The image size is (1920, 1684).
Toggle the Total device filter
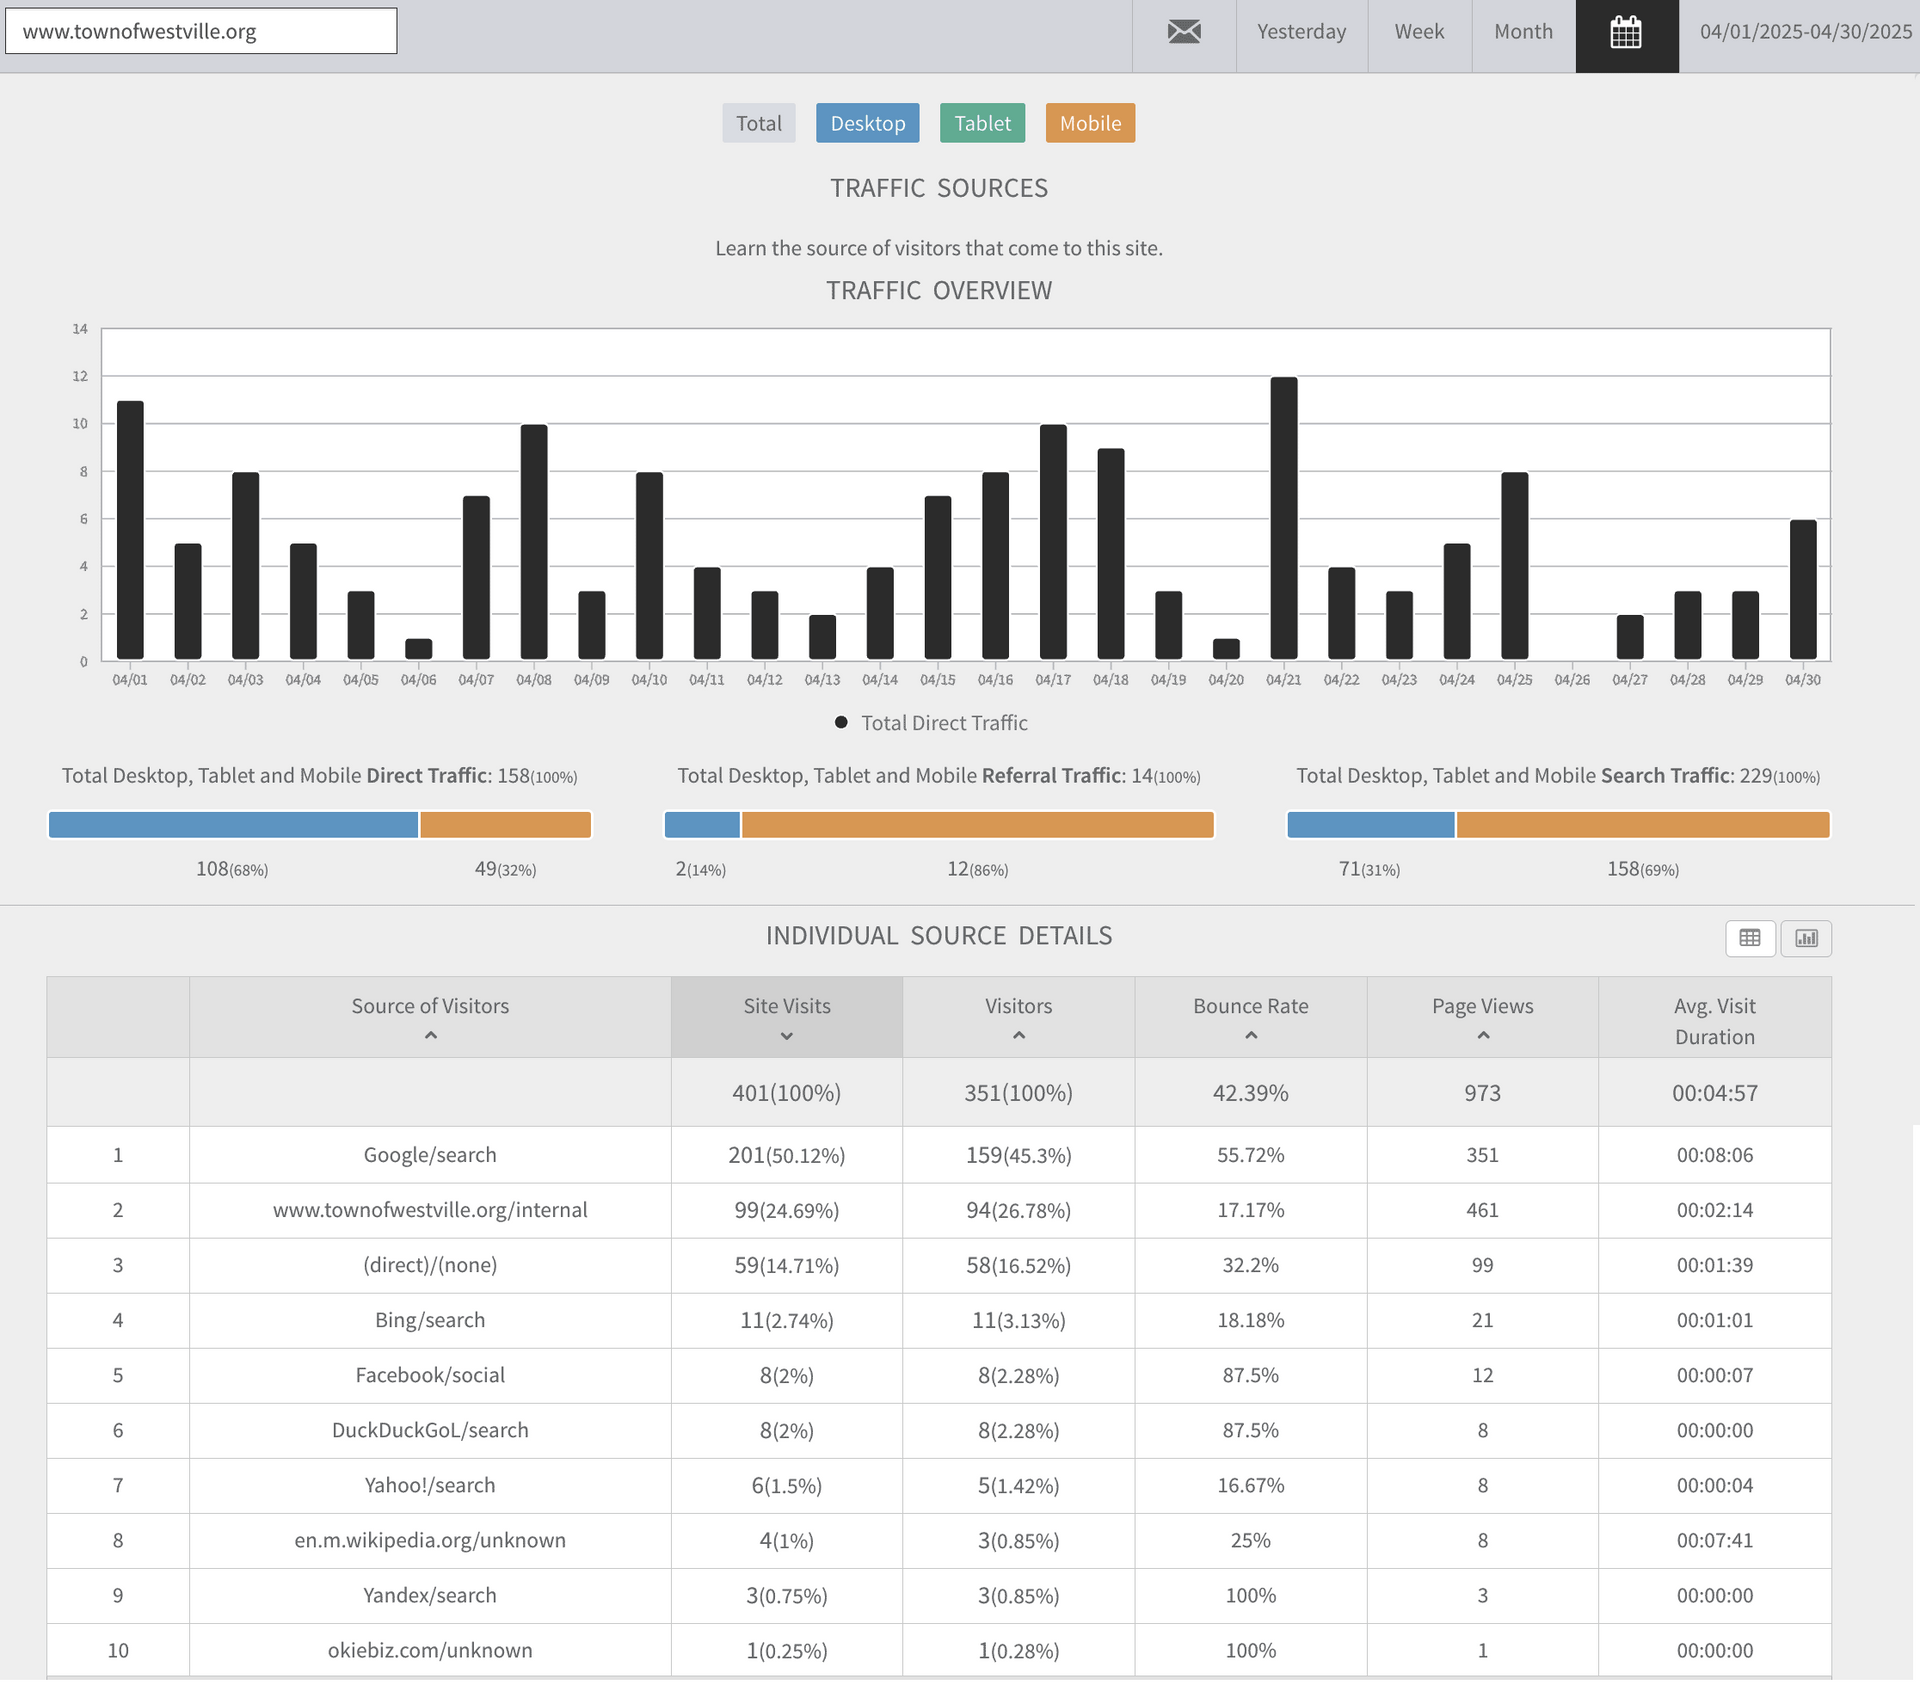tap(758, 123)
